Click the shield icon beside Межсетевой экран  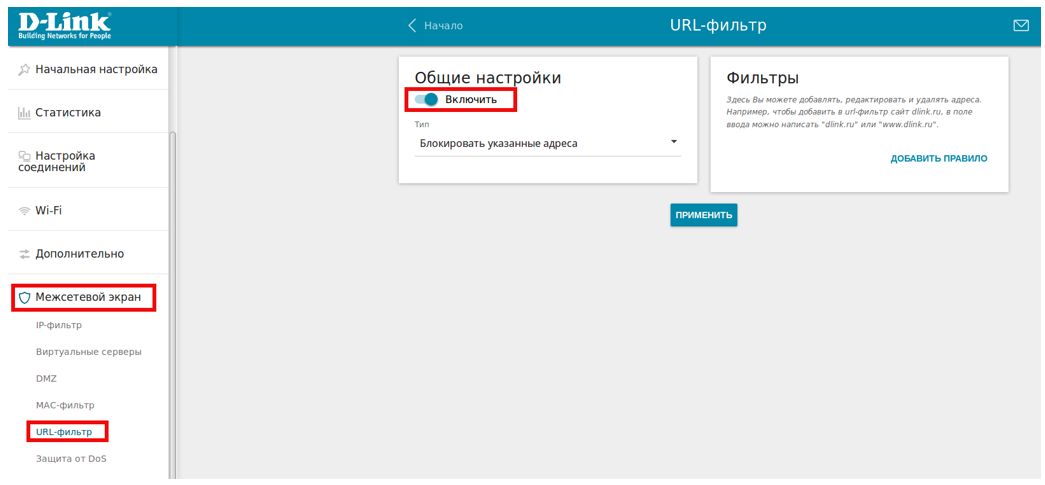pos(24,297)
